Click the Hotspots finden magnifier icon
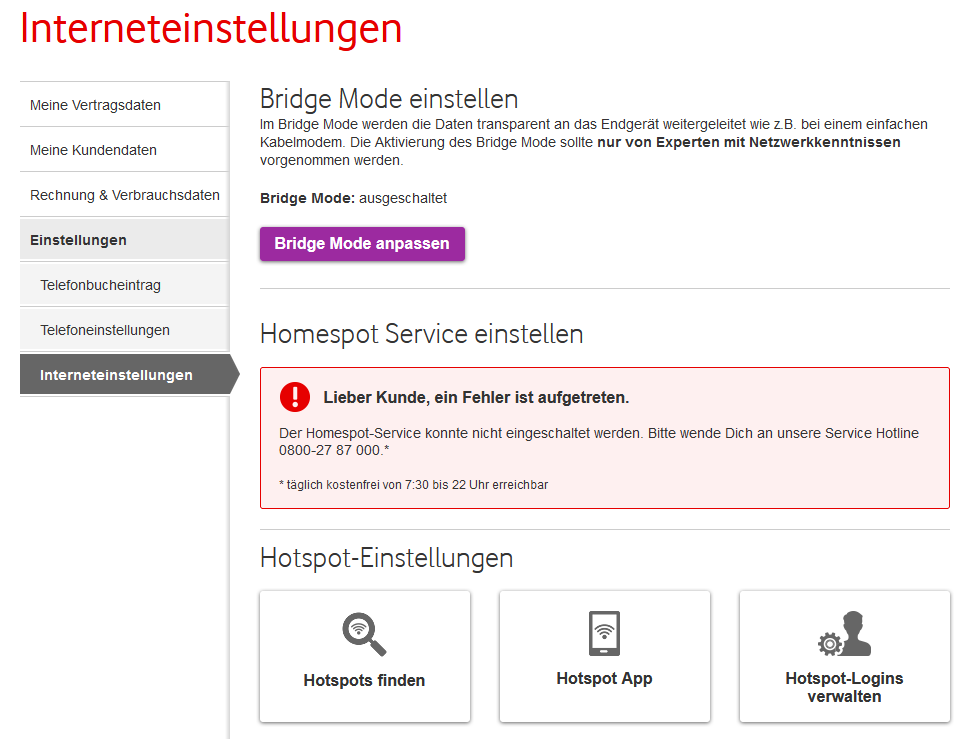This screenshot has width=973, height=739. point(364,634)
